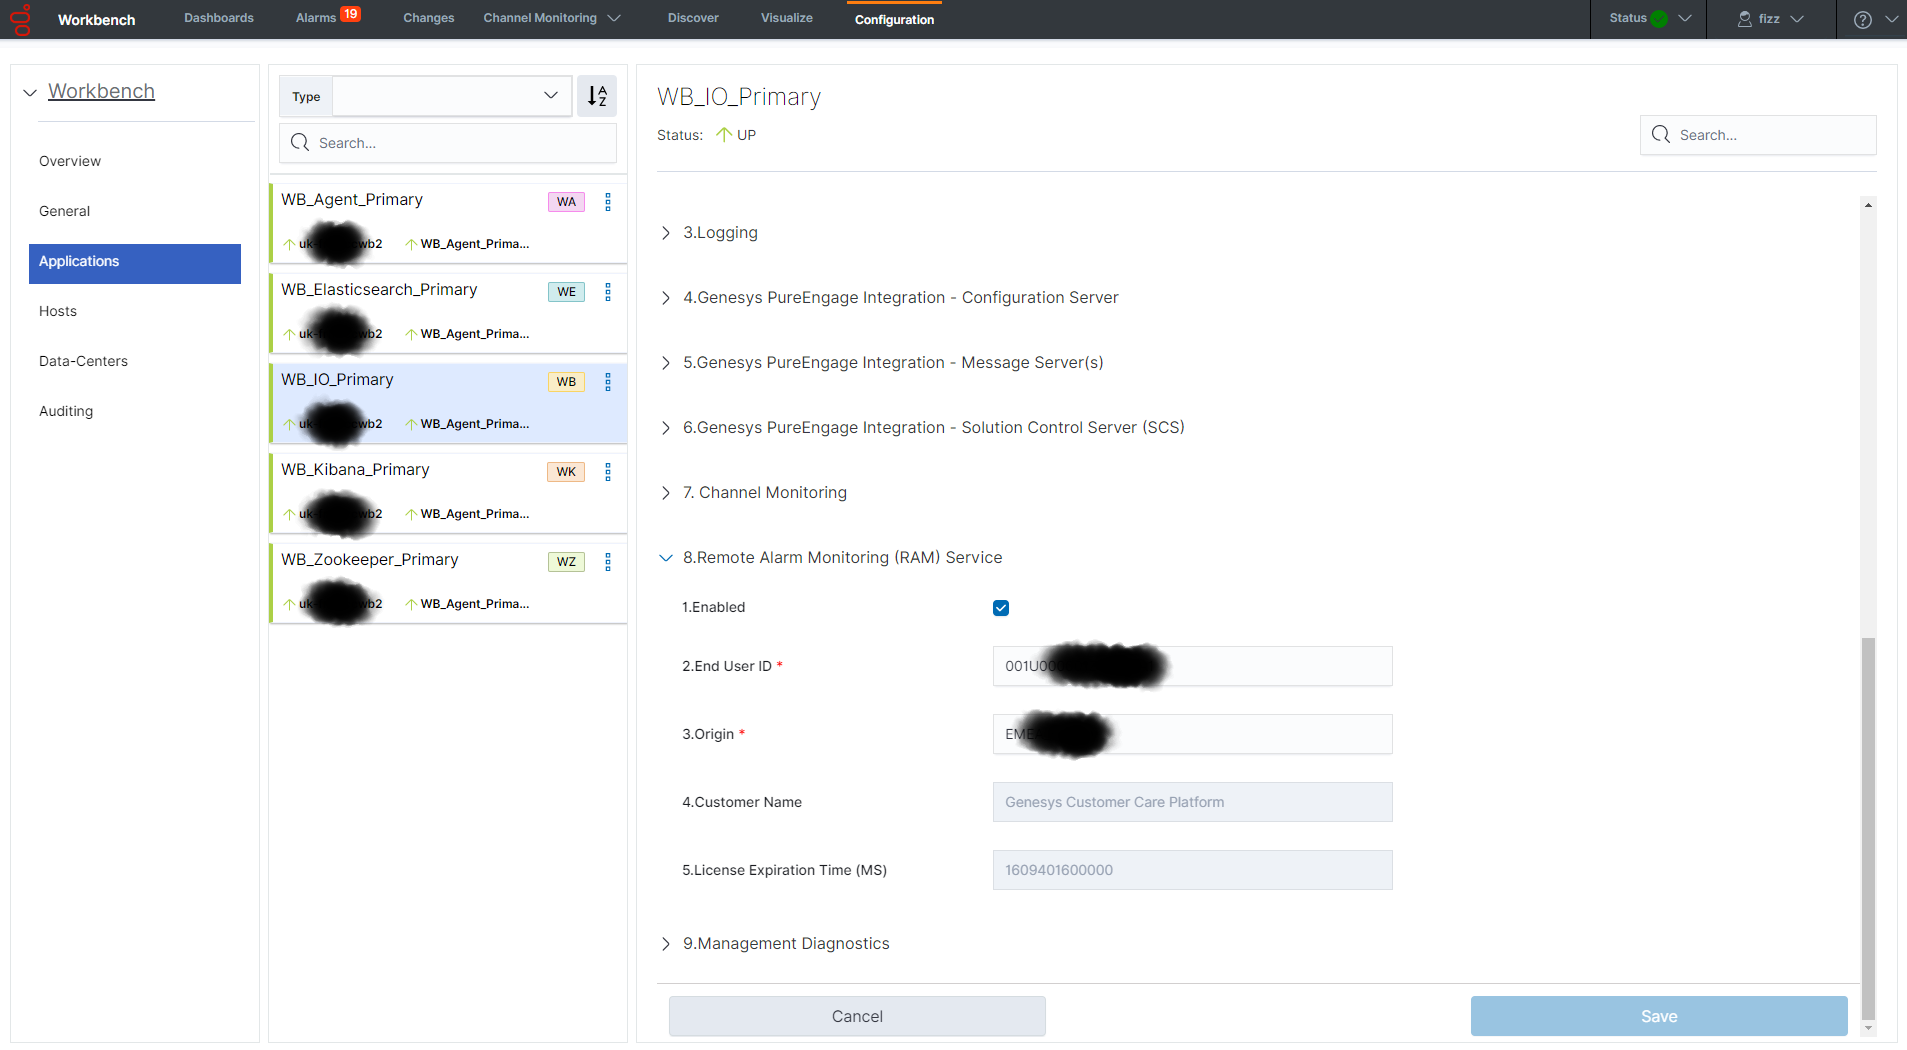Click Workbench title in top bar
This screenshot has width=1907, height=1050.
(x=96, y=19)
